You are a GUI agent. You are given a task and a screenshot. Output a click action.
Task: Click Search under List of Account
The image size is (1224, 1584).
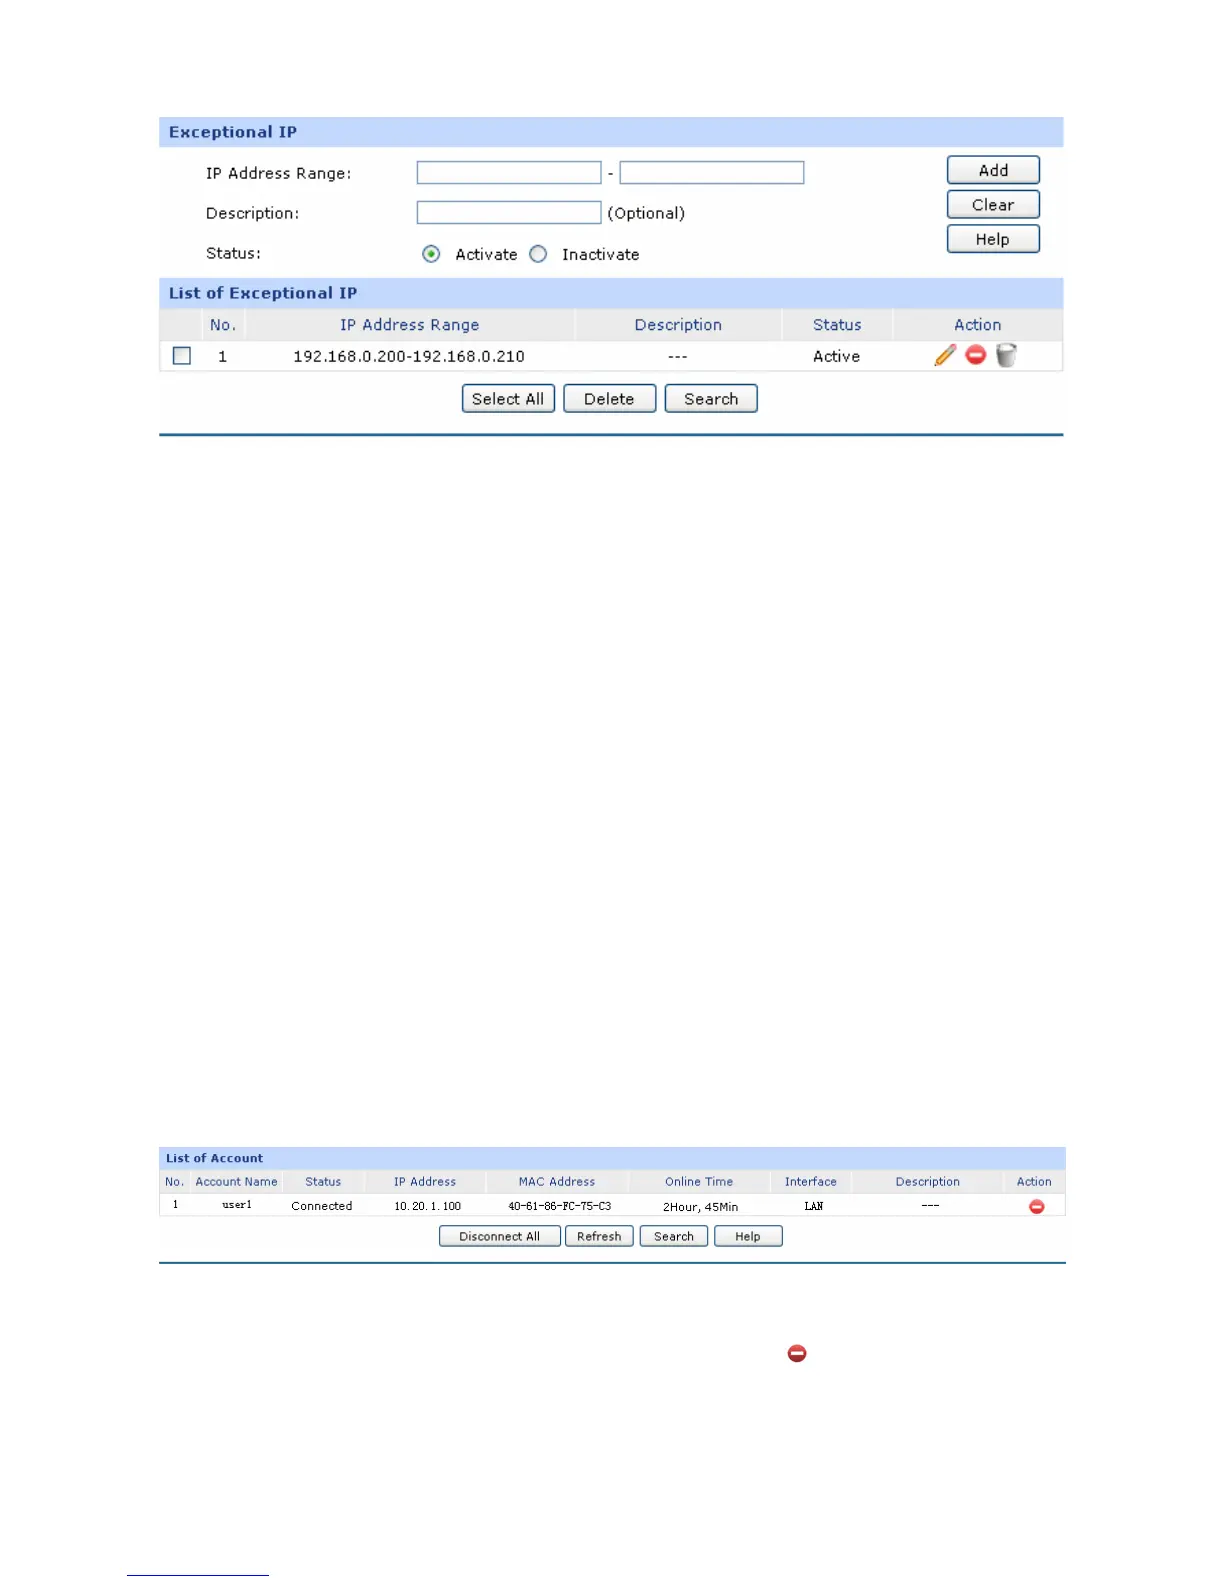674,1237
